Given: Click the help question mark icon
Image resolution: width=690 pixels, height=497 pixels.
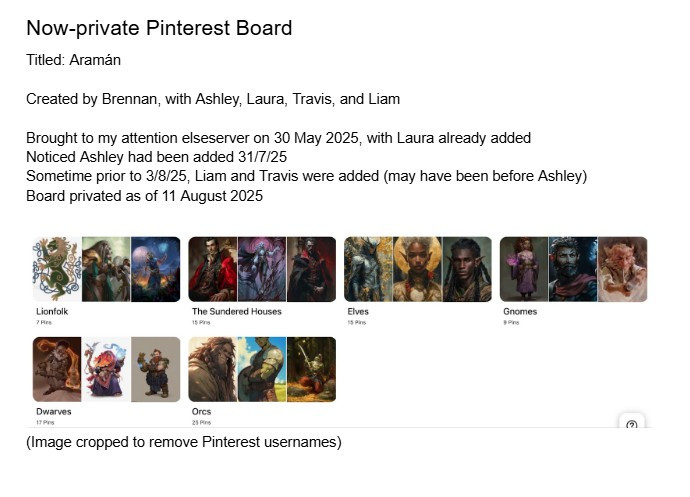Looking at the screenshot, I should pos(632,424).
